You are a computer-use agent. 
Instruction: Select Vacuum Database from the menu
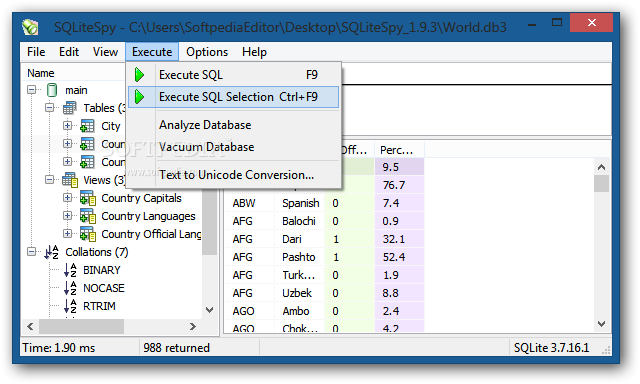(233, 147)
